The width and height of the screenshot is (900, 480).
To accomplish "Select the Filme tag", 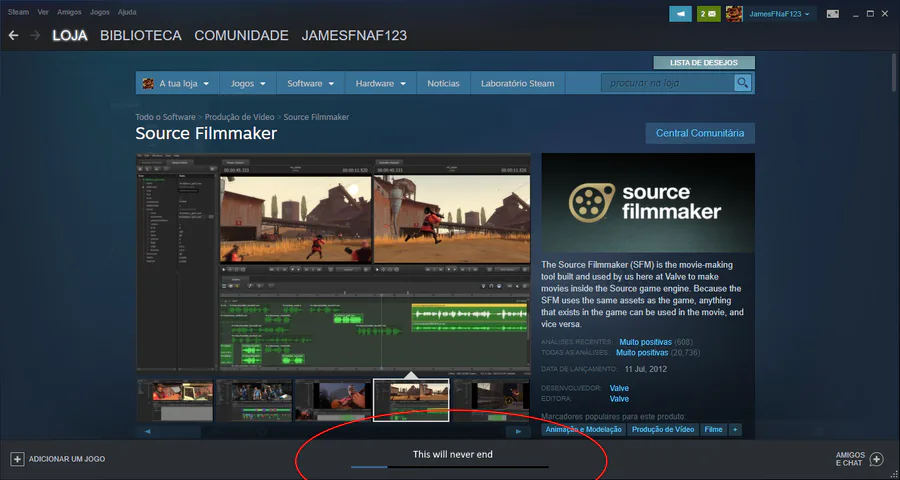I will coord(713,429).
